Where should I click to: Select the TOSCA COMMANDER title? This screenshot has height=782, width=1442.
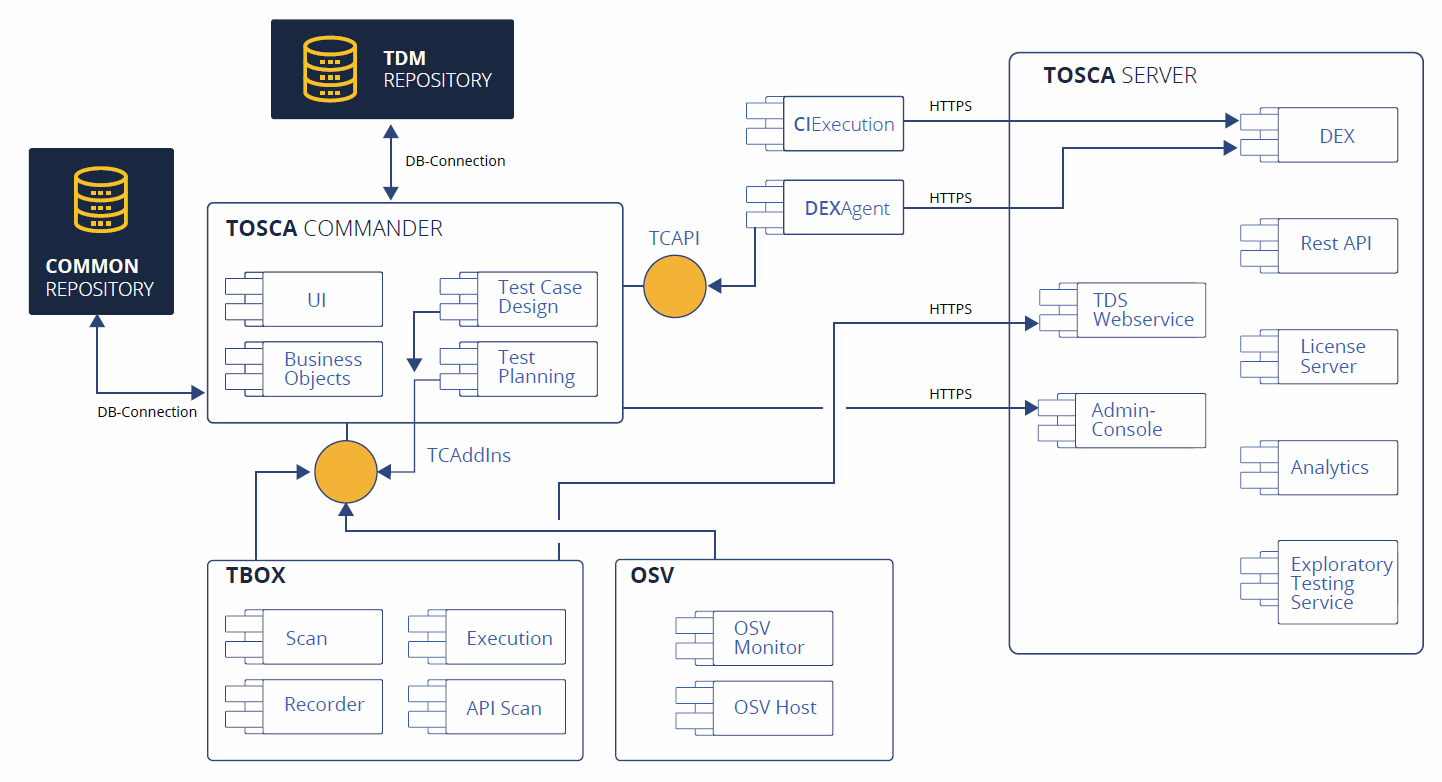tap(334, 228)
